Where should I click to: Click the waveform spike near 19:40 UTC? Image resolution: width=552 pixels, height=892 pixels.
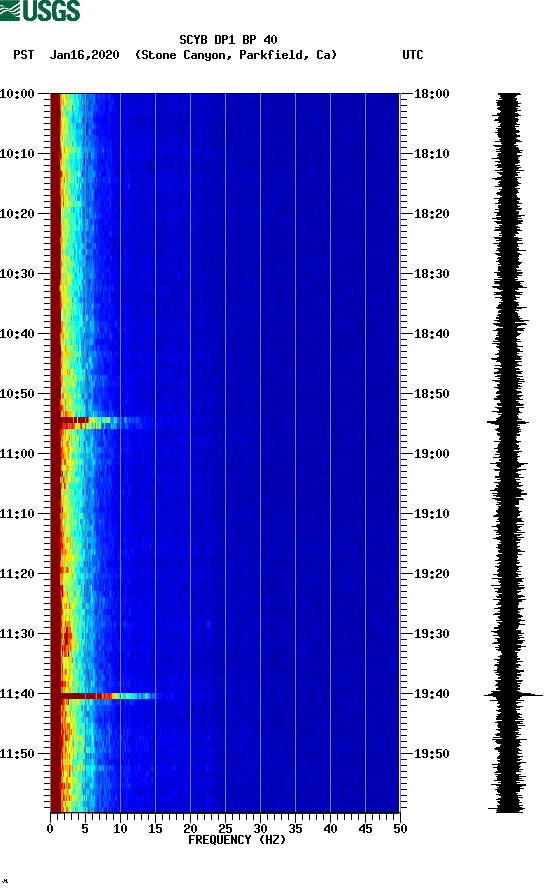[x=514, y=695]
